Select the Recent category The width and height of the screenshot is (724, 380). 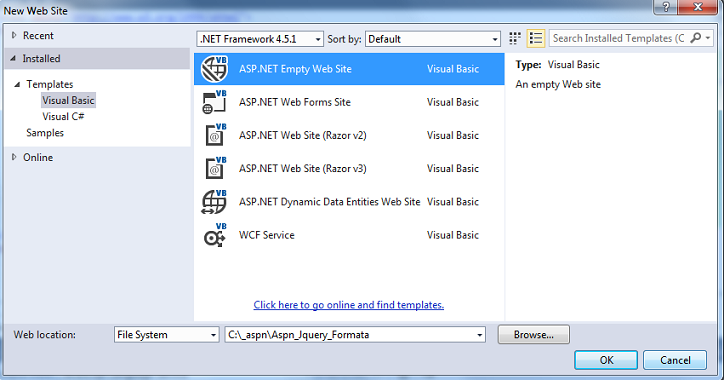38,35
